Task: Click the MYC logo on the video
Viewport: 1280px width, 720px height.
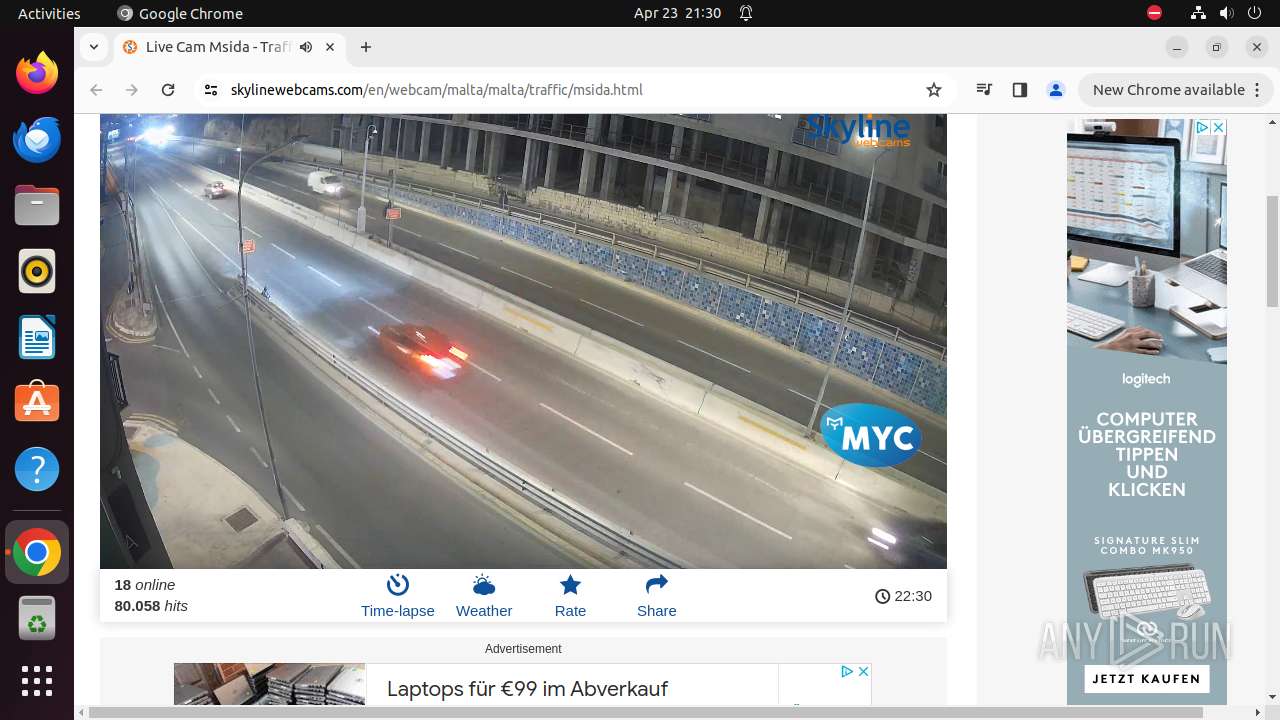Action: point(871,435)
